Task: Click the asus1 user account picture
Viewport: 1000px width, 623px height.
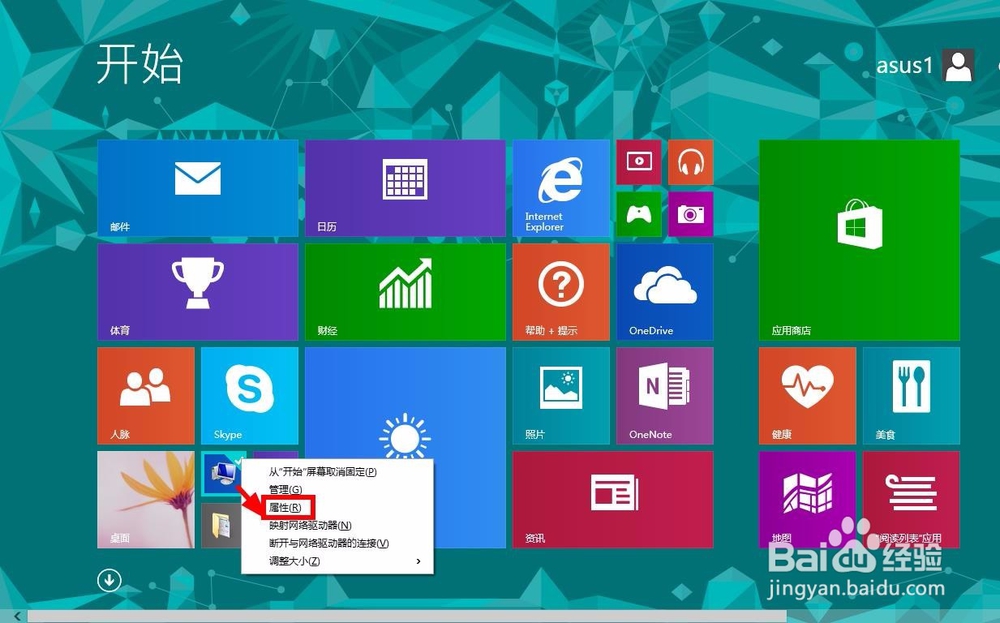Action: pos(959,65)
